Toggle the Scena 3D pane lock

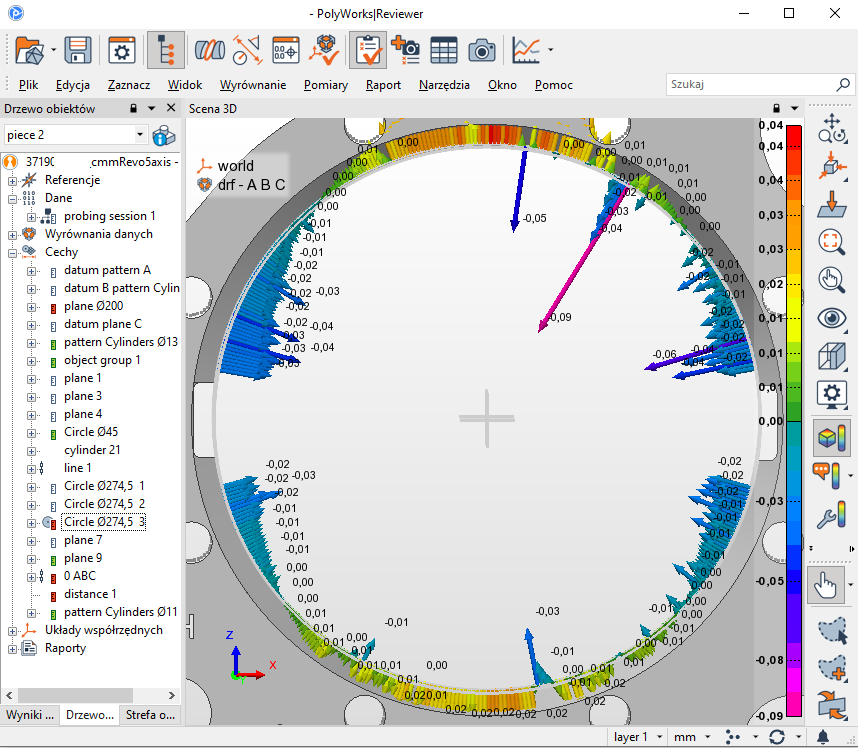point(776,108)
